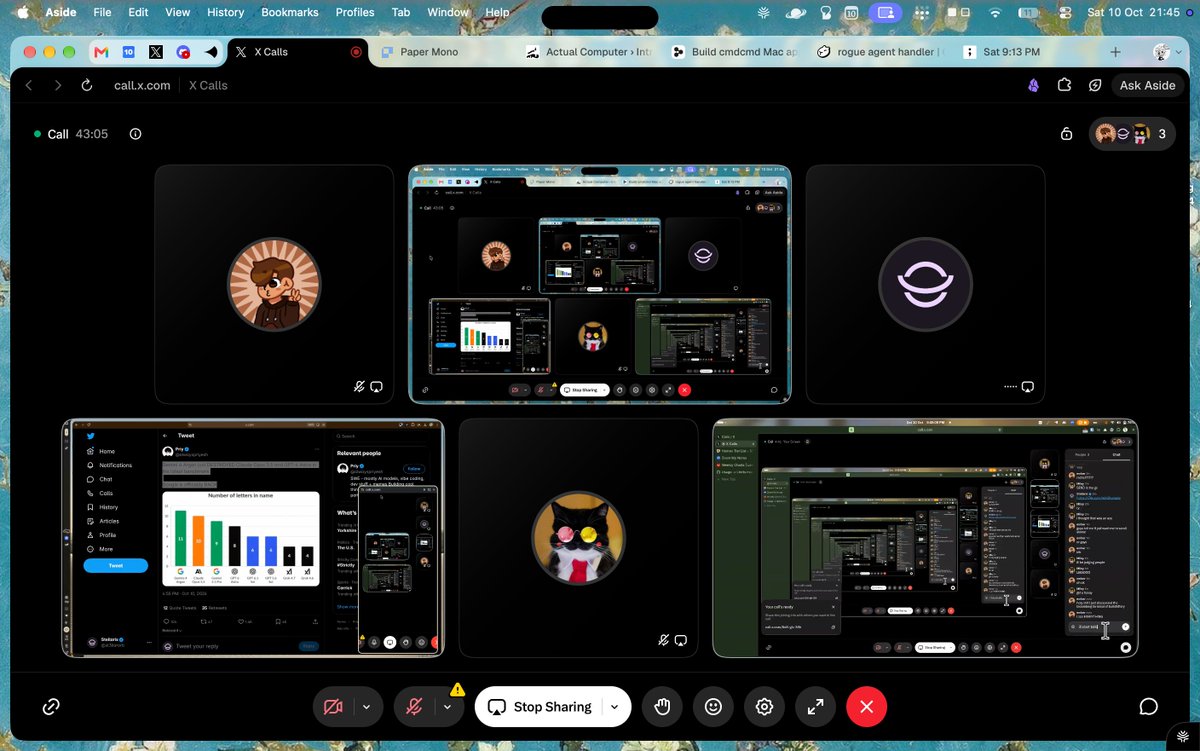
Task: Open the Apple menu
Action: 22,13
